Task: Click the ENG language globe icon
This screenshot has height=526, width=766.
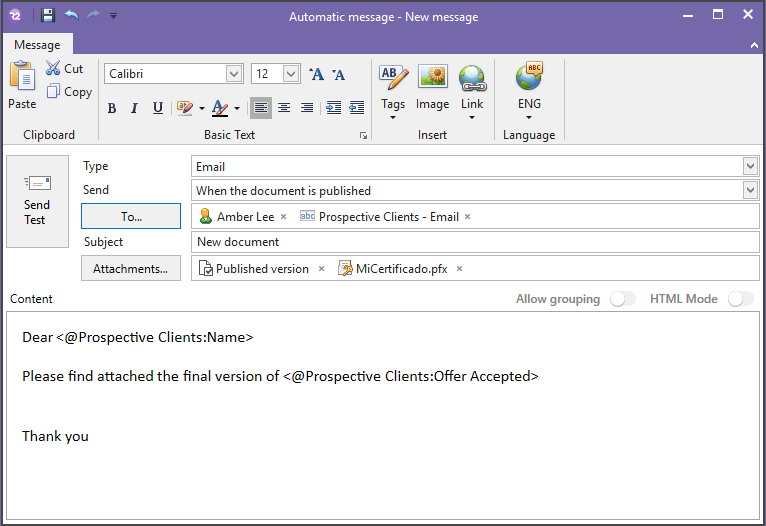Action: pyautogui.click(x=529, y=76)
